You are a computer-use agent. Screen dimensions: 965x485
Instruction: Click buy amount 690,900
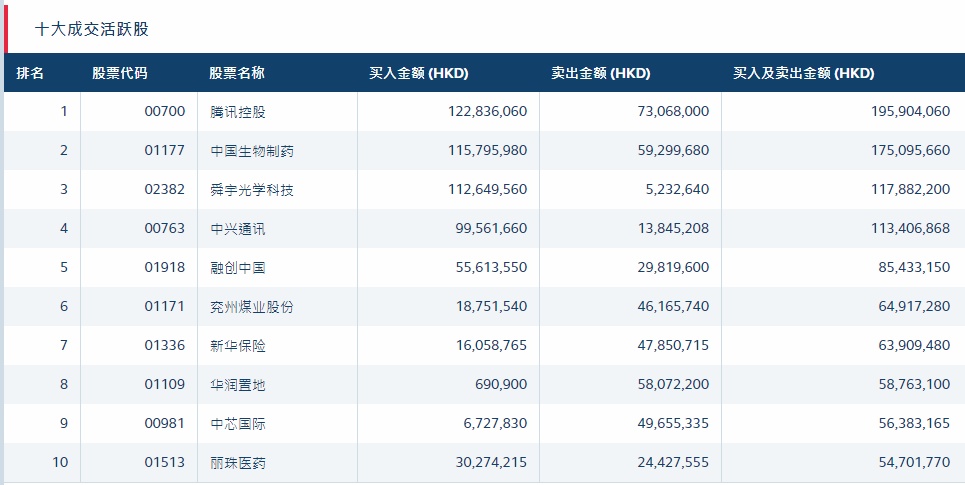(x=501, y=384)
